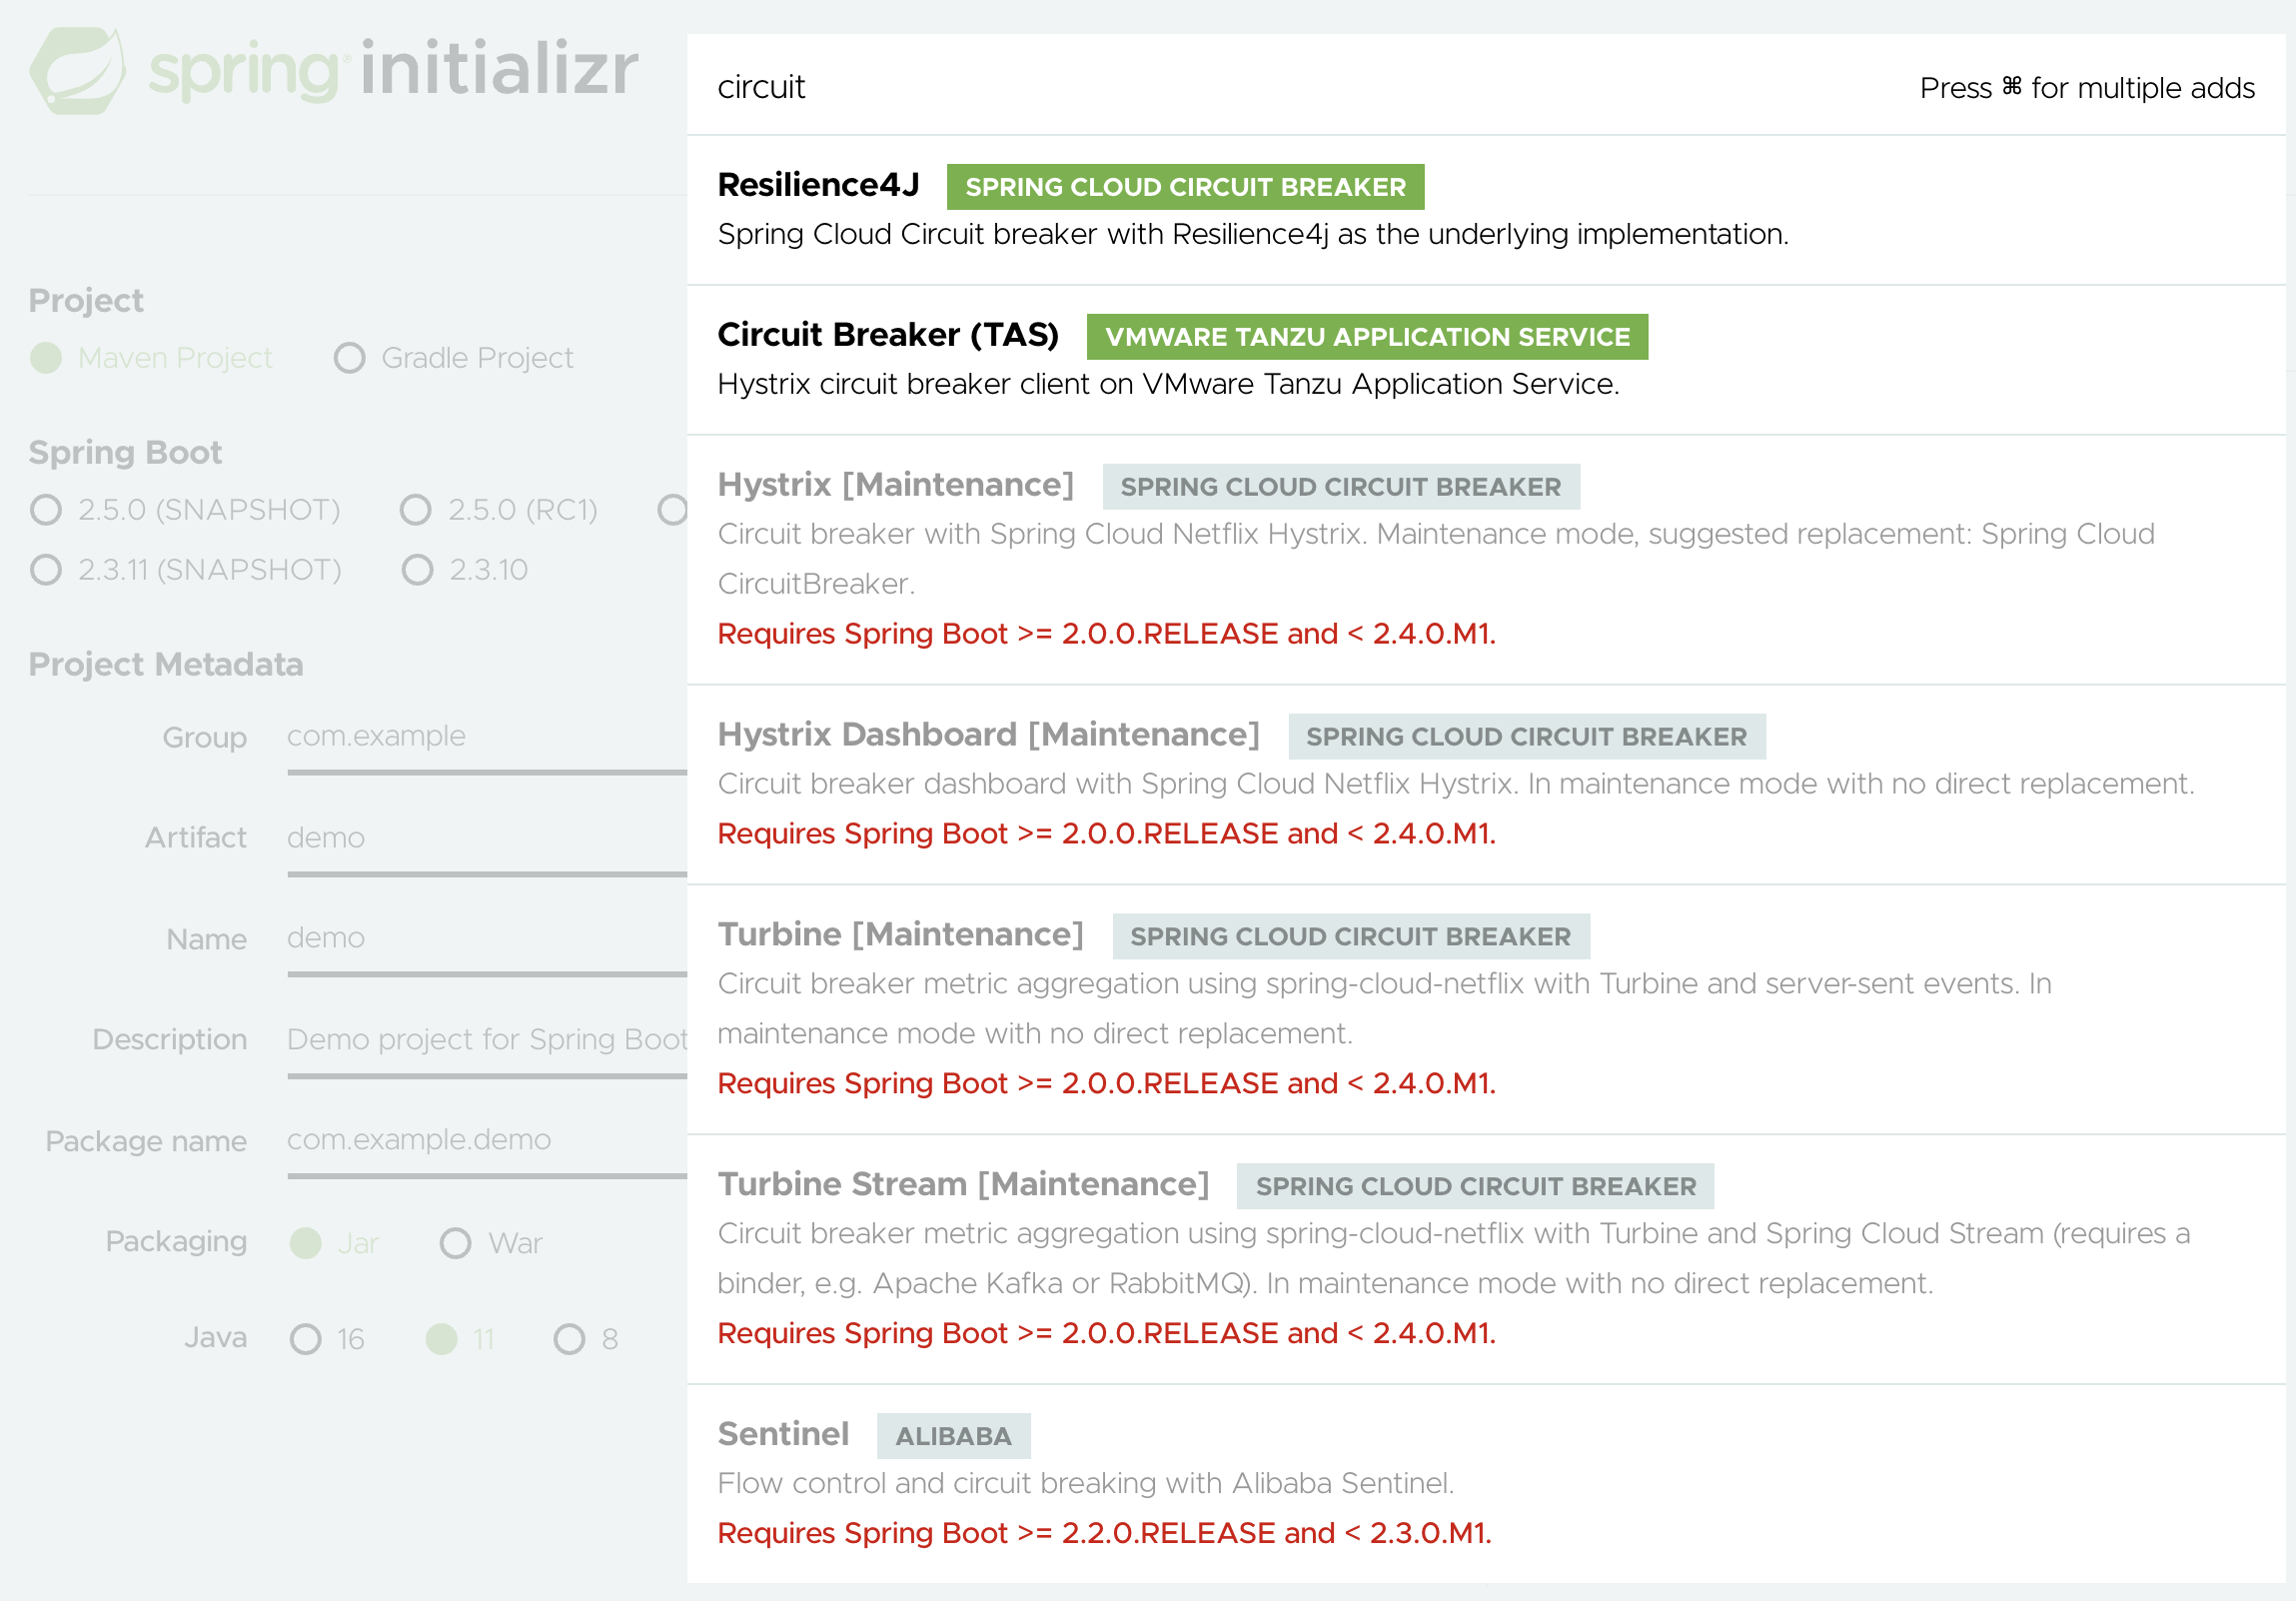
Task: Click the Spring Cloud Circuit Breaker green tag
Action: tap(1184, 187)
